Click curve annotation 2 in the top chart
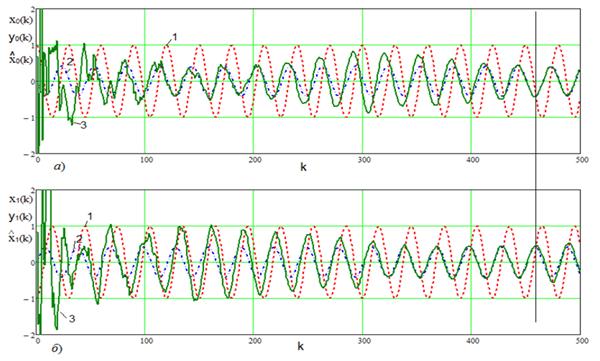Viewport: 600px width, 361px height. [x=70, y=62]
